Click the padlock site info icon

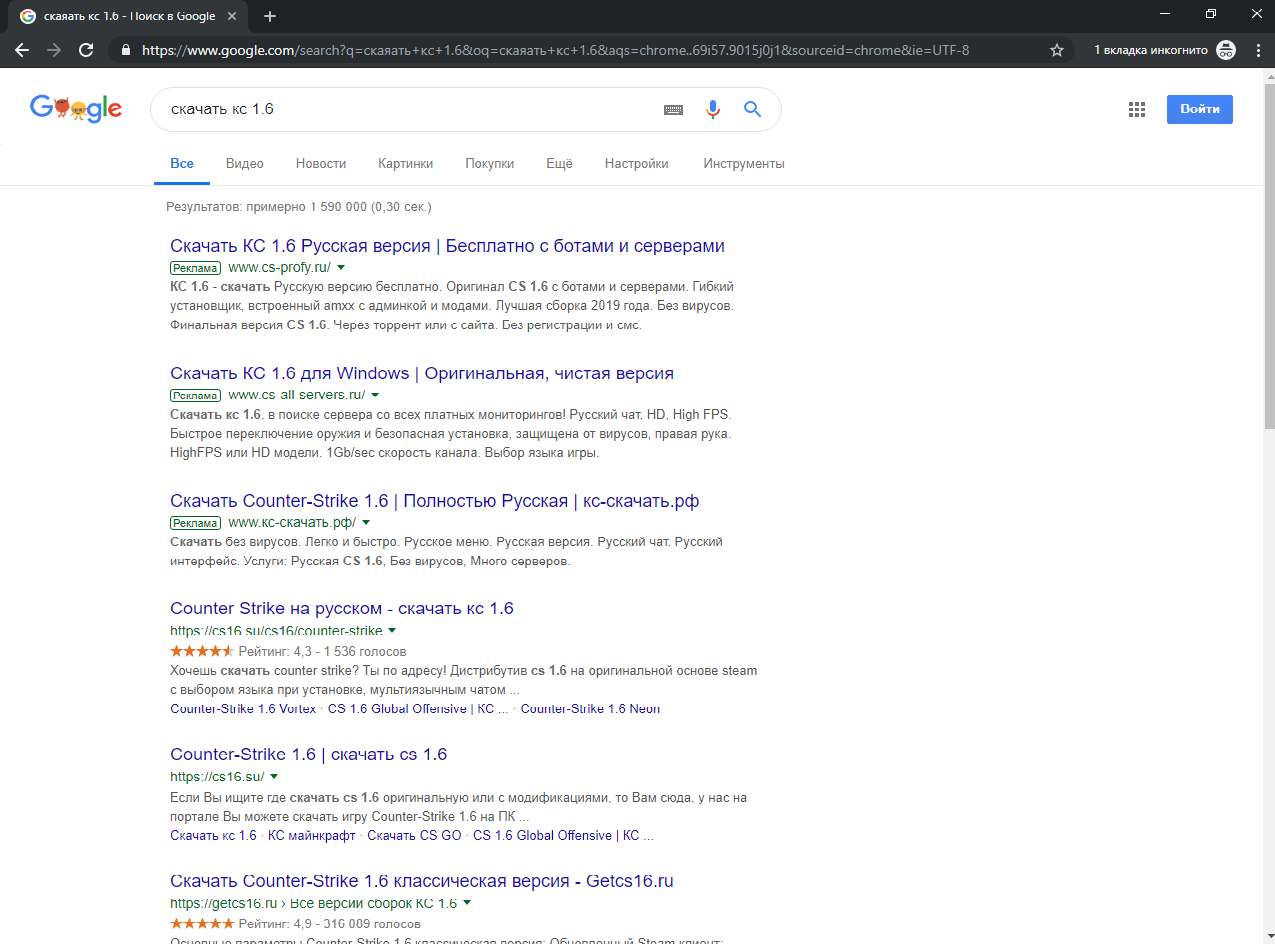tap(126, 50)
